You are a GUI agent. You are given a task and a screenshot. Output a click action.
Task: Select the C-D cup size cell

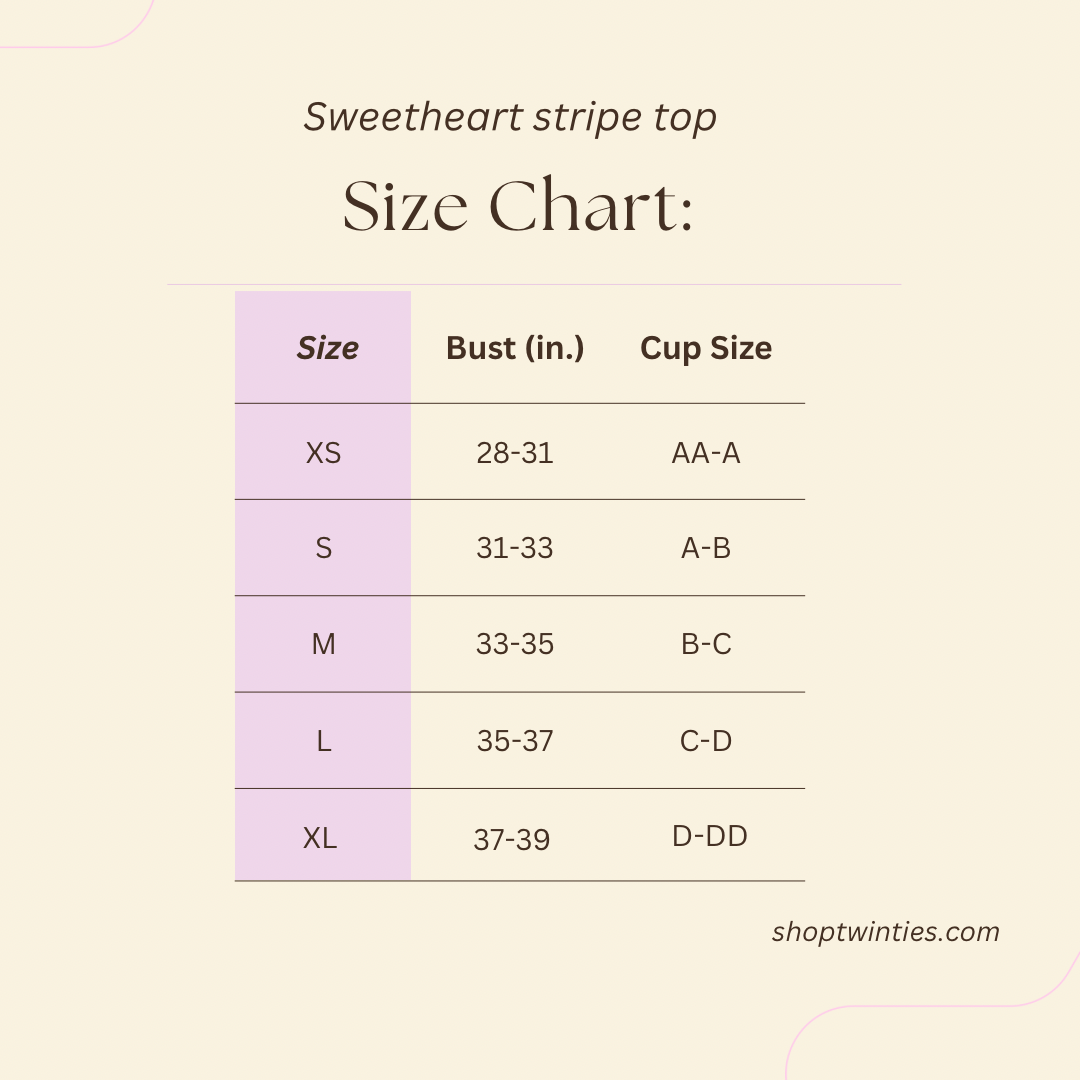pos(706,741)
